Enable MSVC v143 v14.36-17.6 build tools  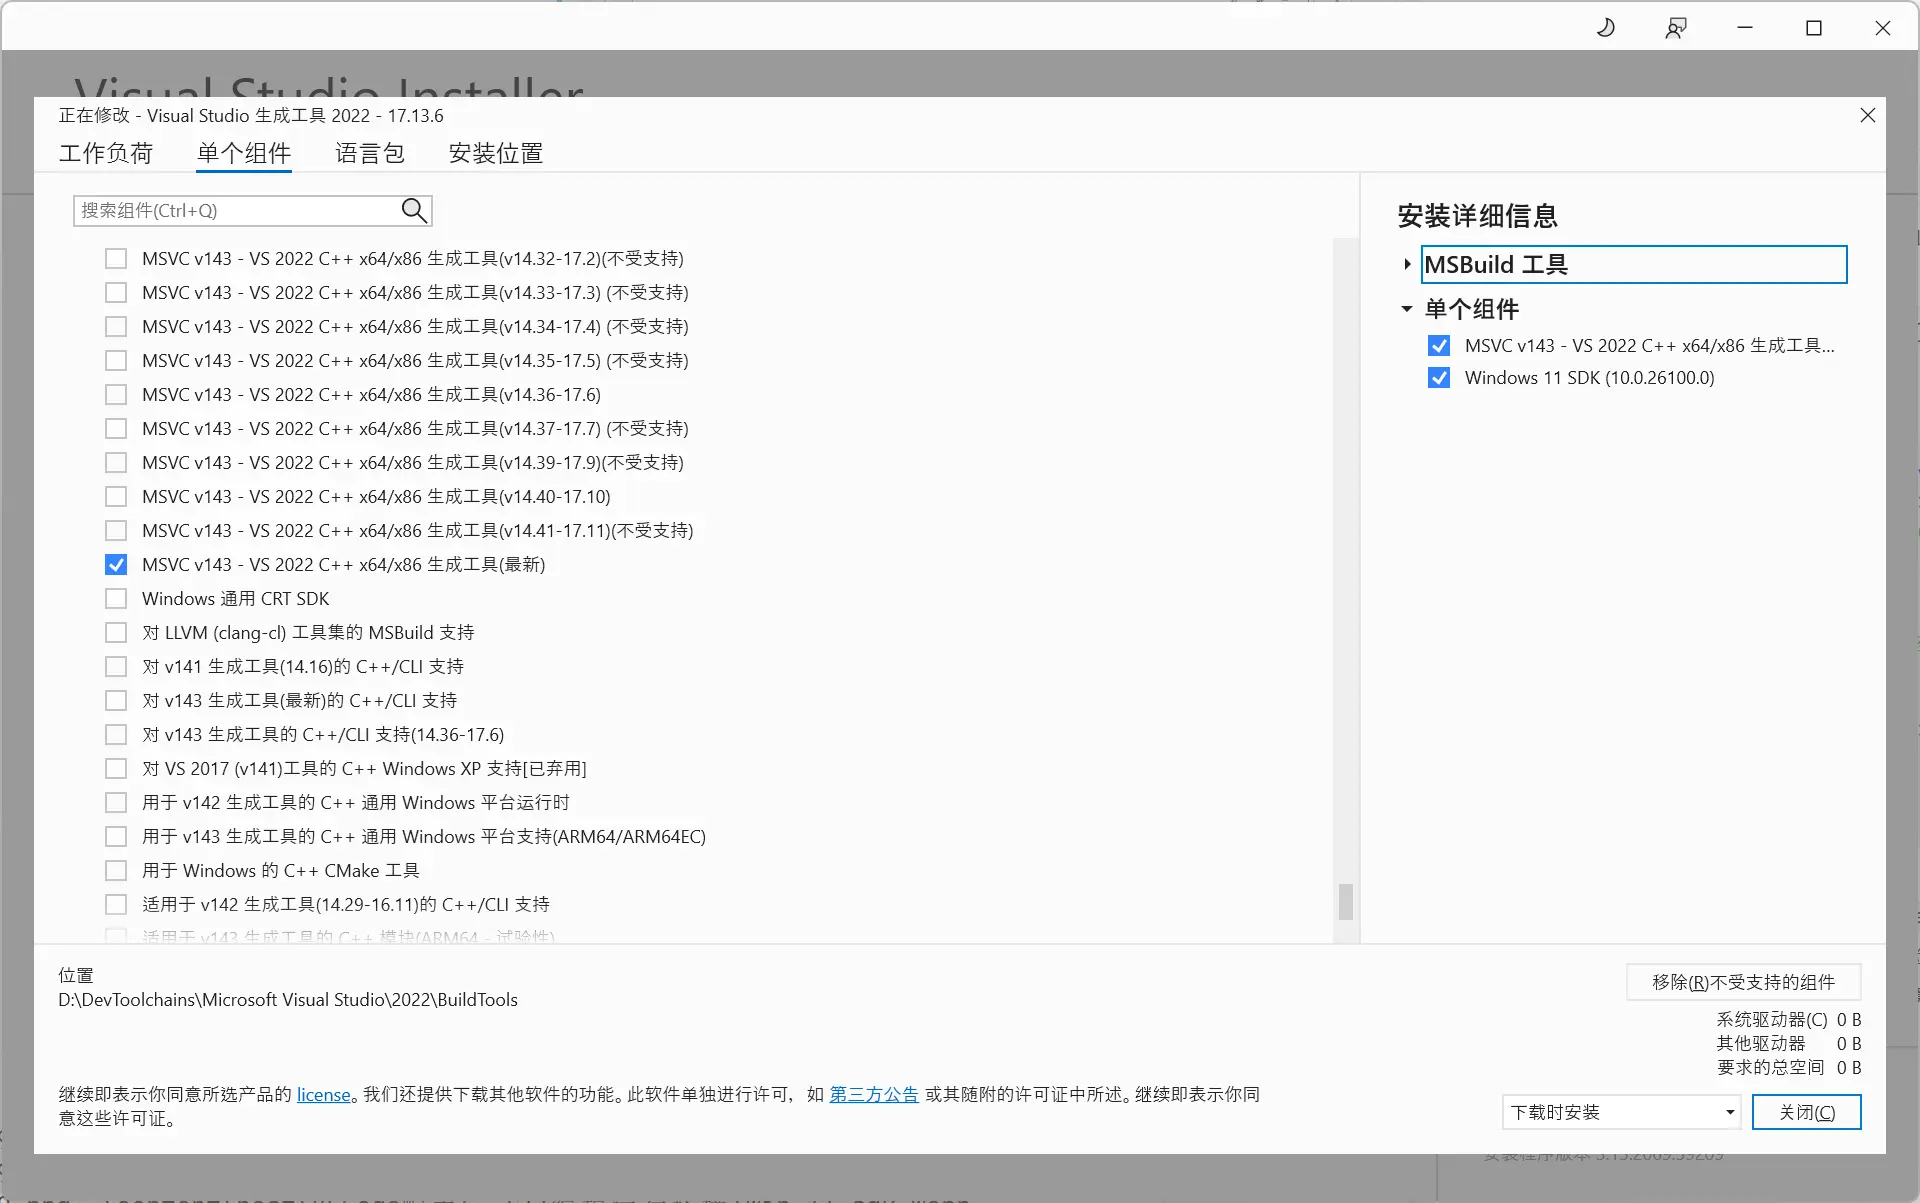coord(116,395)
